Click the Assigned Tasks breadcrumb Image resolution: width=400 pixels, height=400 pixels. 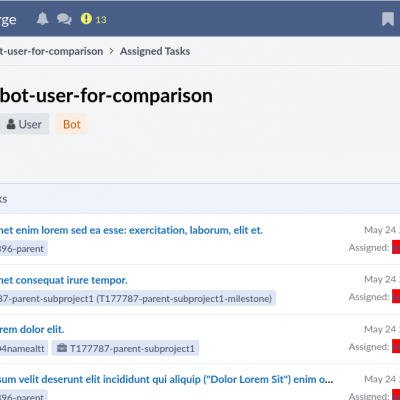pyautogui.click(x=155, y=51)
